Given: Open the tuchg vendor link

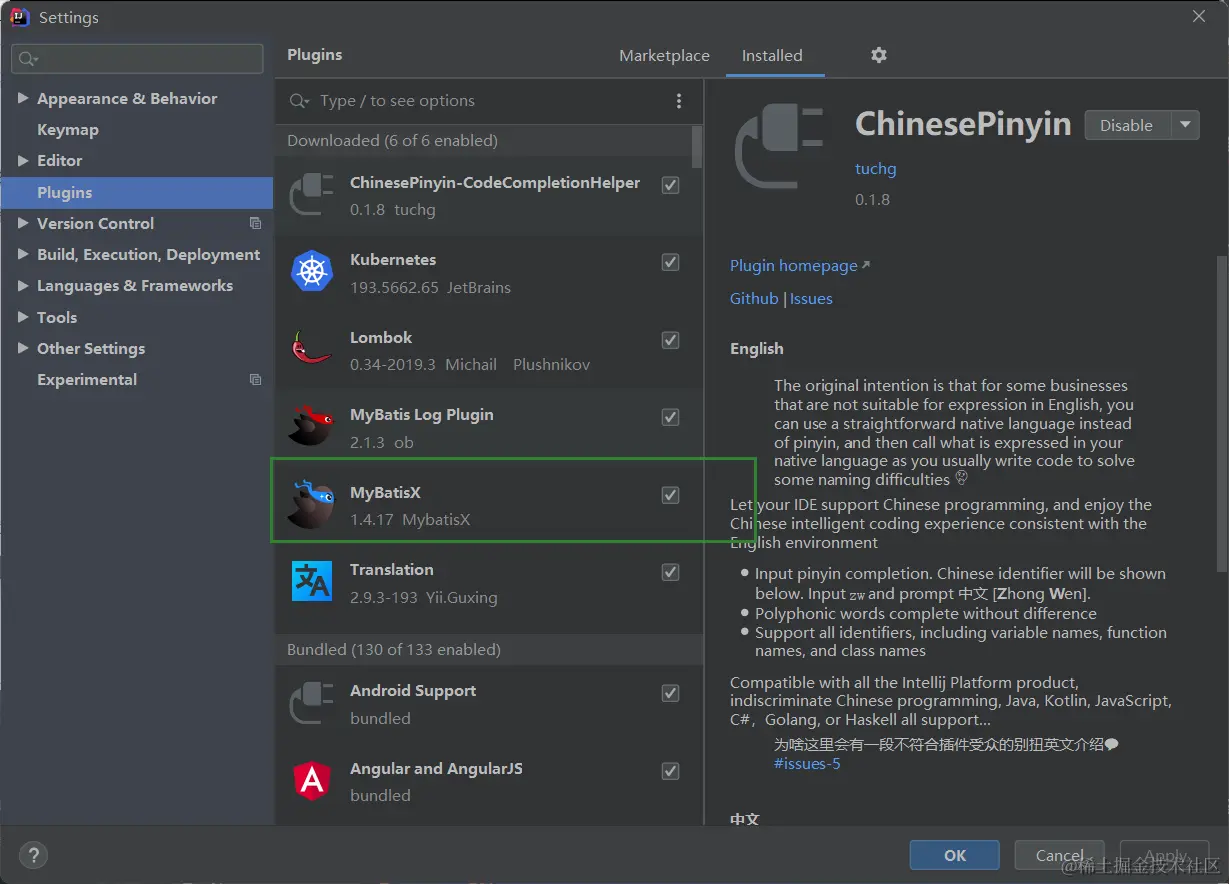Looking at the screenshot, I should click(x=876, y=168).
